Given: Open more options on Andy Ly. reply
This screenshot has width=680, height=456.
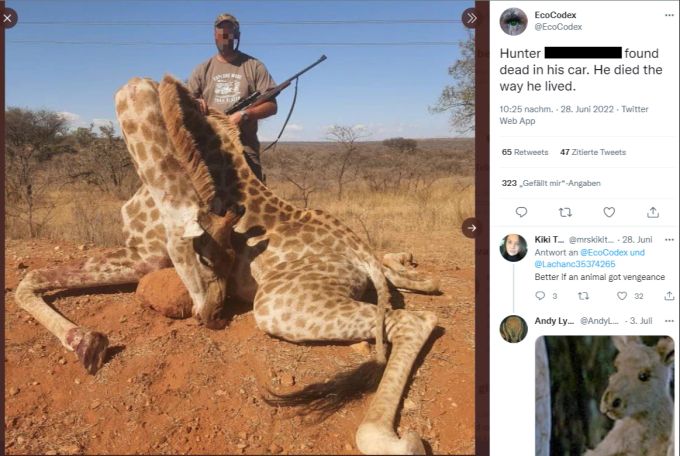Looking at the screenshot, I should (x=669, y=321).
